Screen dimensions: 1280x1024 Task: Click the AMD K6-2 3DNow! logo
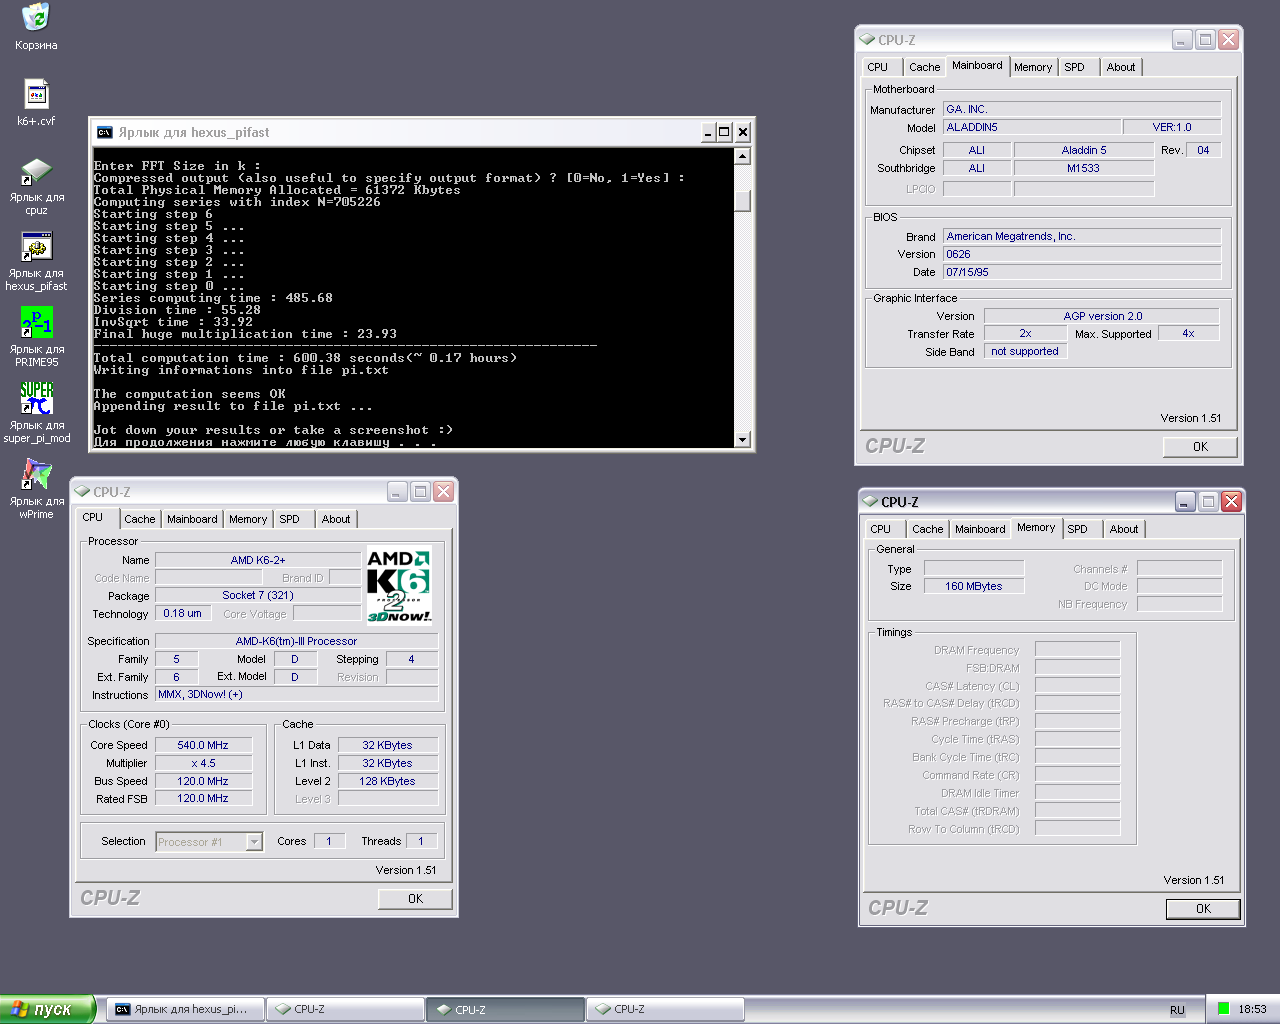(399, 584)
